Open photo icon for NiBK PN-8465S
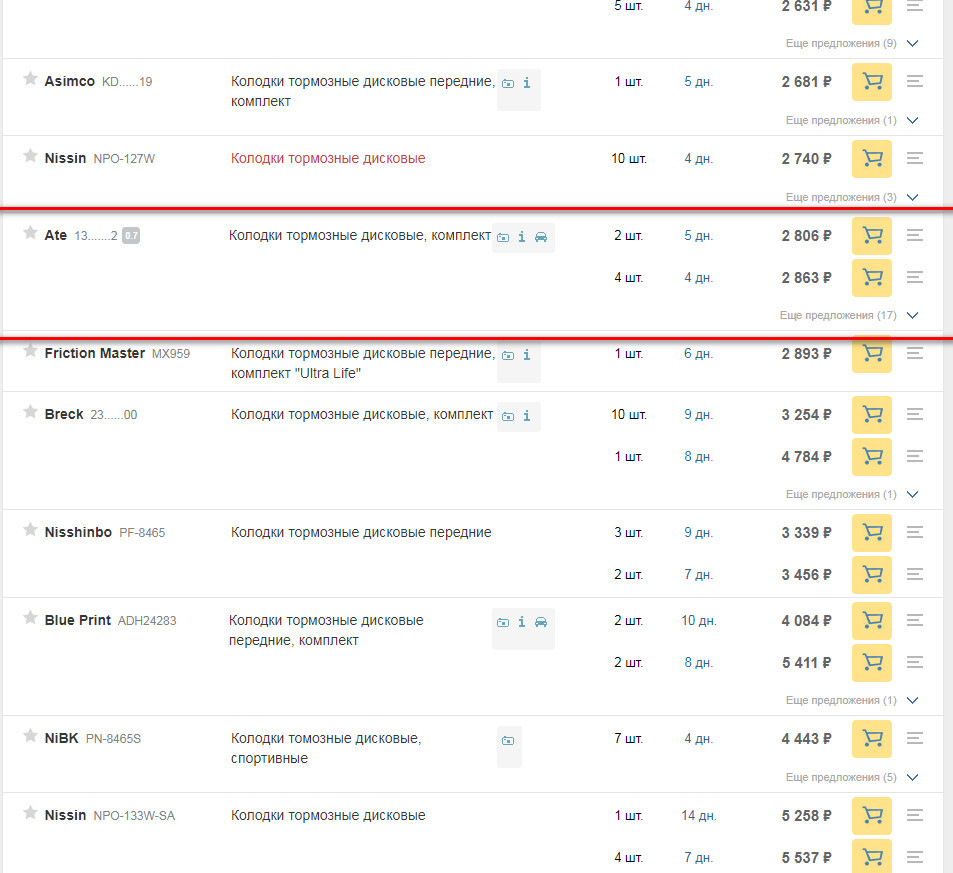 pos(508,740)
